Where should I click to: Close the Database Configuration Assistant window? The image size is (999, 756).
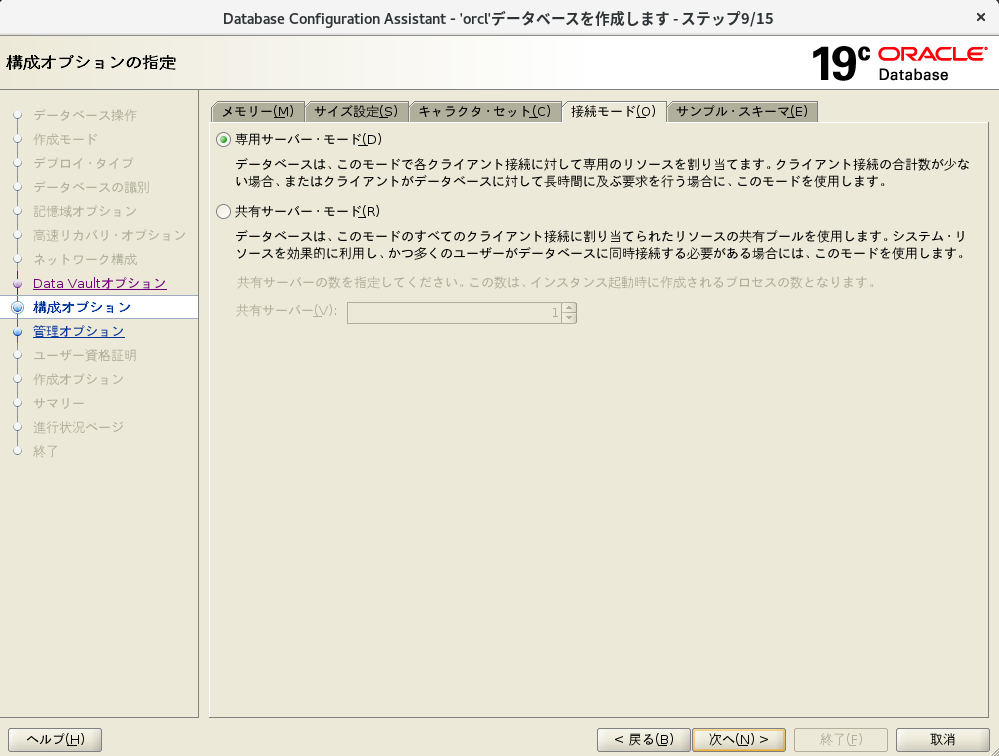tap(979, 18)
